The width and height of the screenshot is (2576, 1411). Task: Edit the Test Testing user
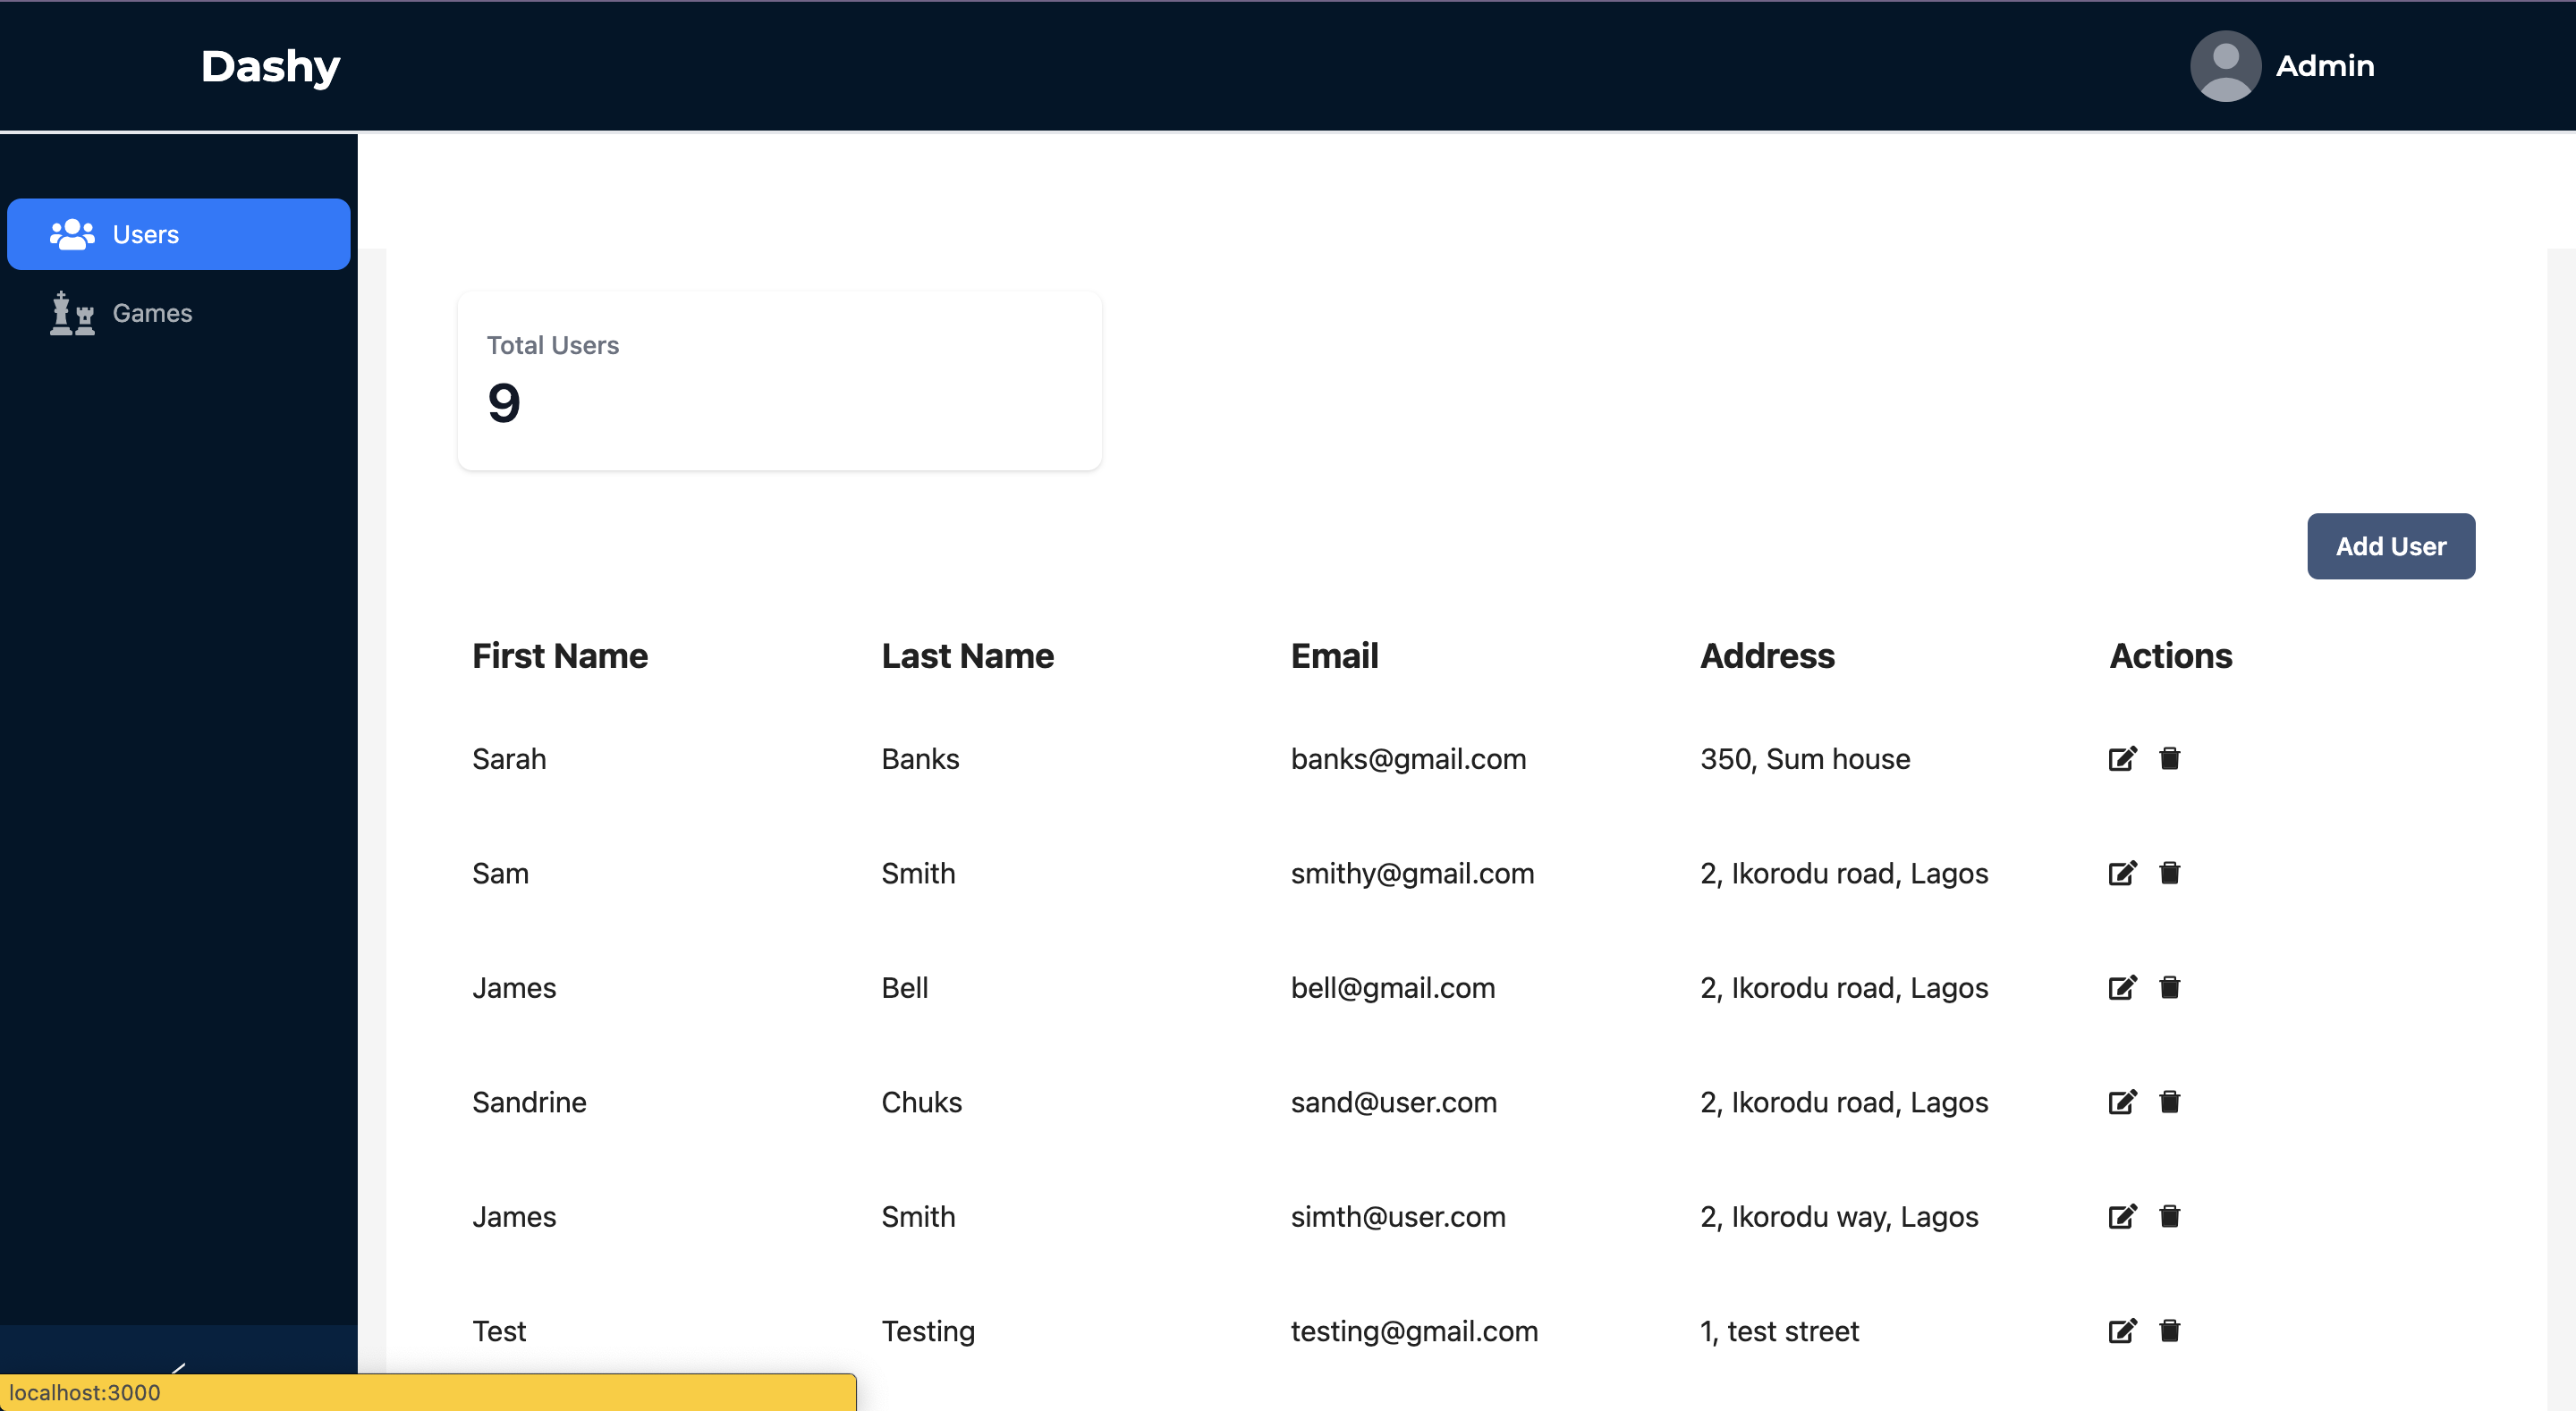click(x=2122, y=1331)
